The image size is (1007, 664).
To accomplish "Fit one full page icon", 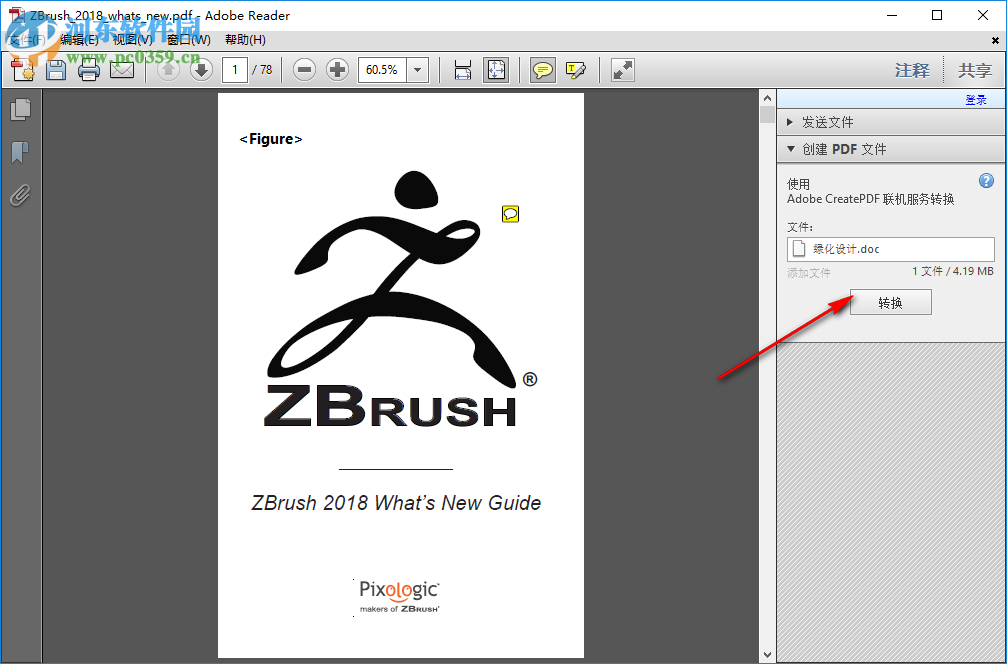I will 496,69.
